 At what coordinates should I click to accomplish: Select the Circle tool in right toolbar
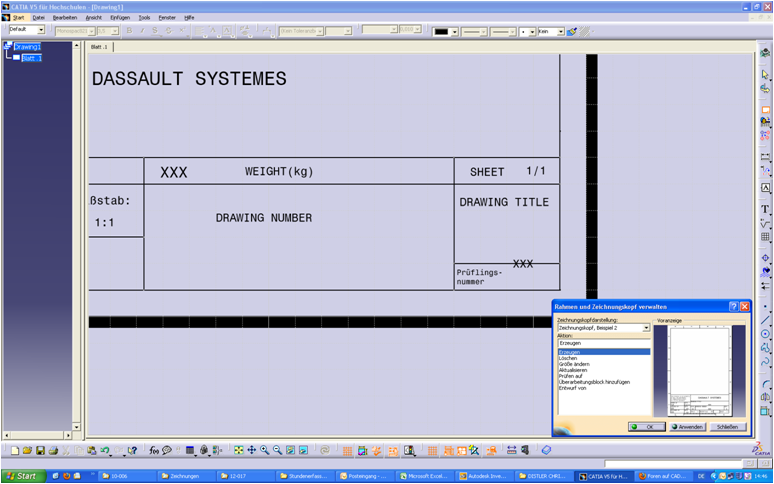click(x=765, y=334)
